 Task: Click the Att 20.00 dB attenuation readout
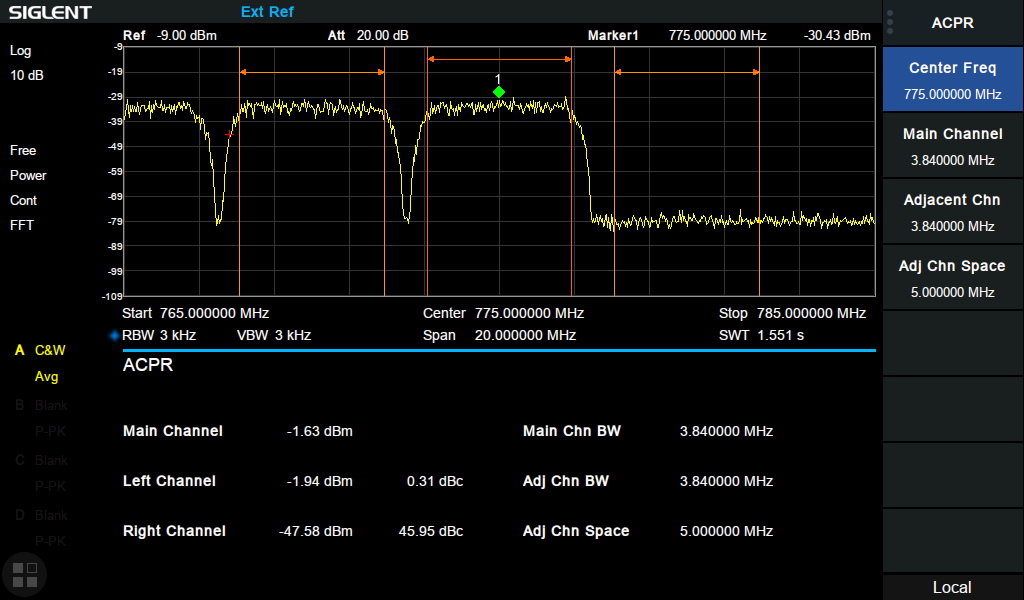(x=368, y=36)
